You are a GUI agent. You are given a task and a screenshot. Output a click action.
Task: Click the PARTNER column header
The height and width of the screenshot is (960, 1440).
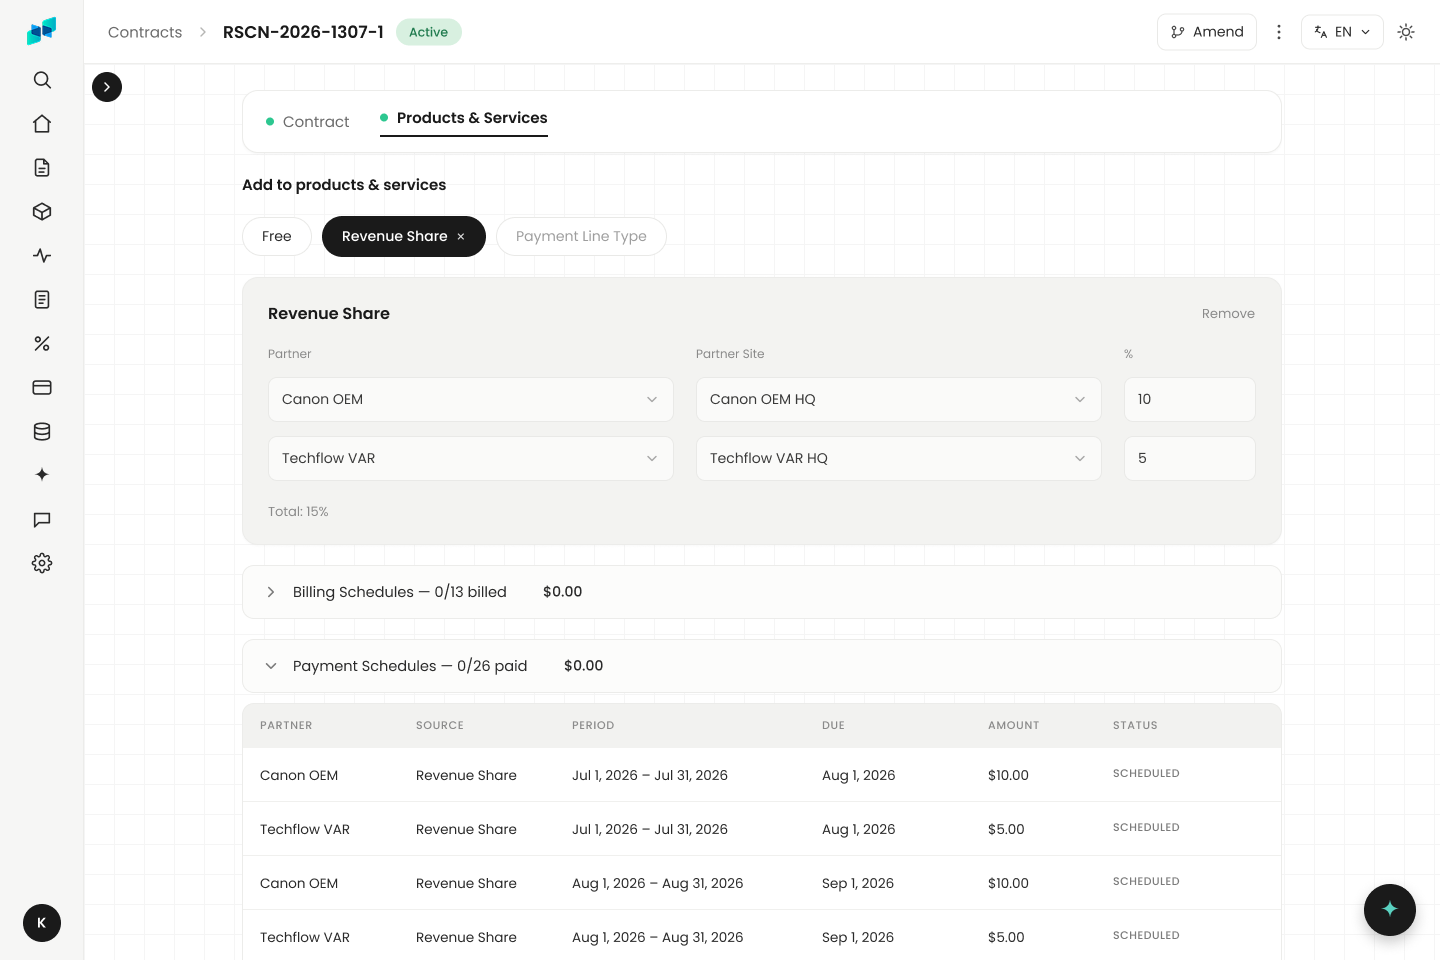click(286, 726)
